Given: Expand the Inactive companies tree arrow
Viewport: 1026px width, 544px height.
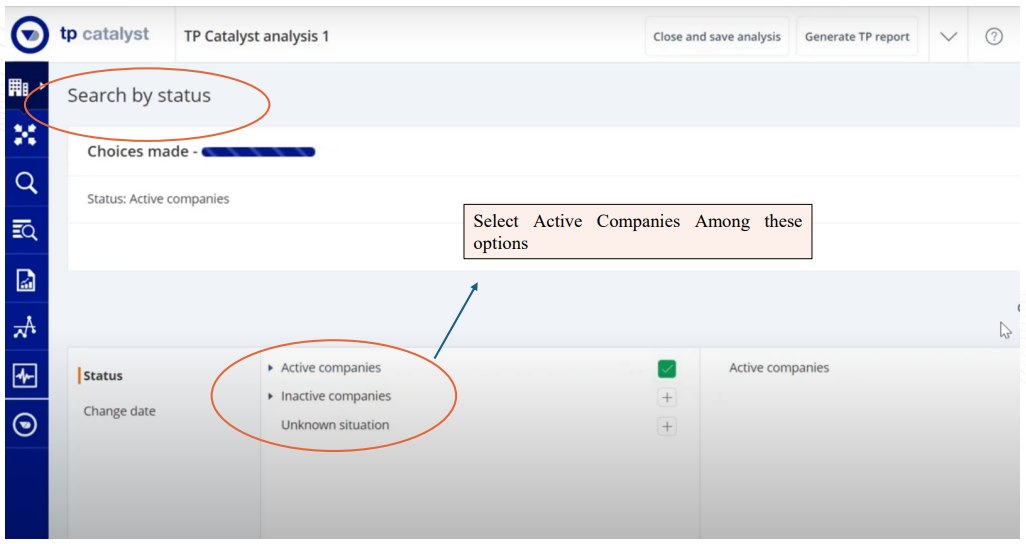Looking at the screenshot, I should (271, 397).
